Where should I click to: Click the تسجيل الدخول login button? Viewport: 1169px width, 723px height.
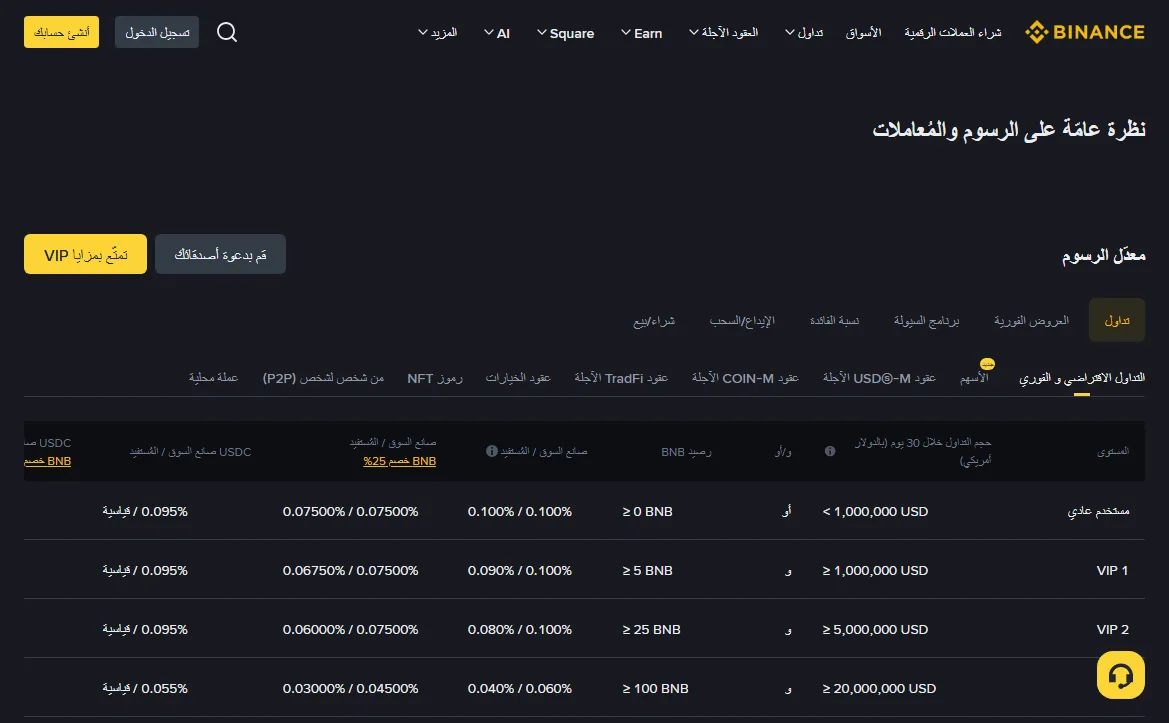[157, 32]
